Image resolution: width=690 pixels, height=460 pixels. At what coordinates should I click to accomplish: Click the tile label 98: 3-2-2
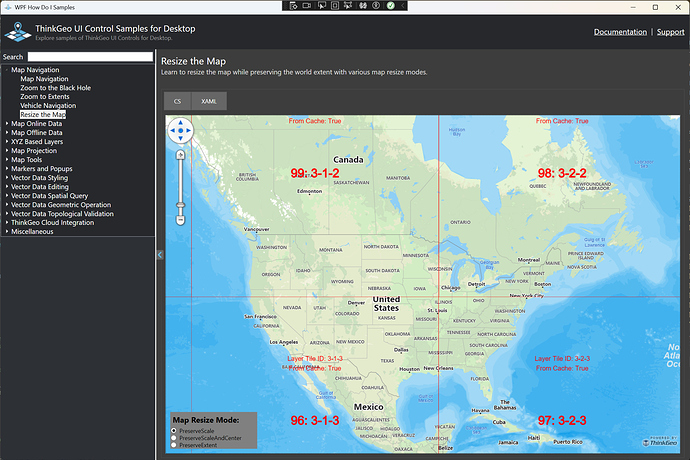tap(562, 173)
